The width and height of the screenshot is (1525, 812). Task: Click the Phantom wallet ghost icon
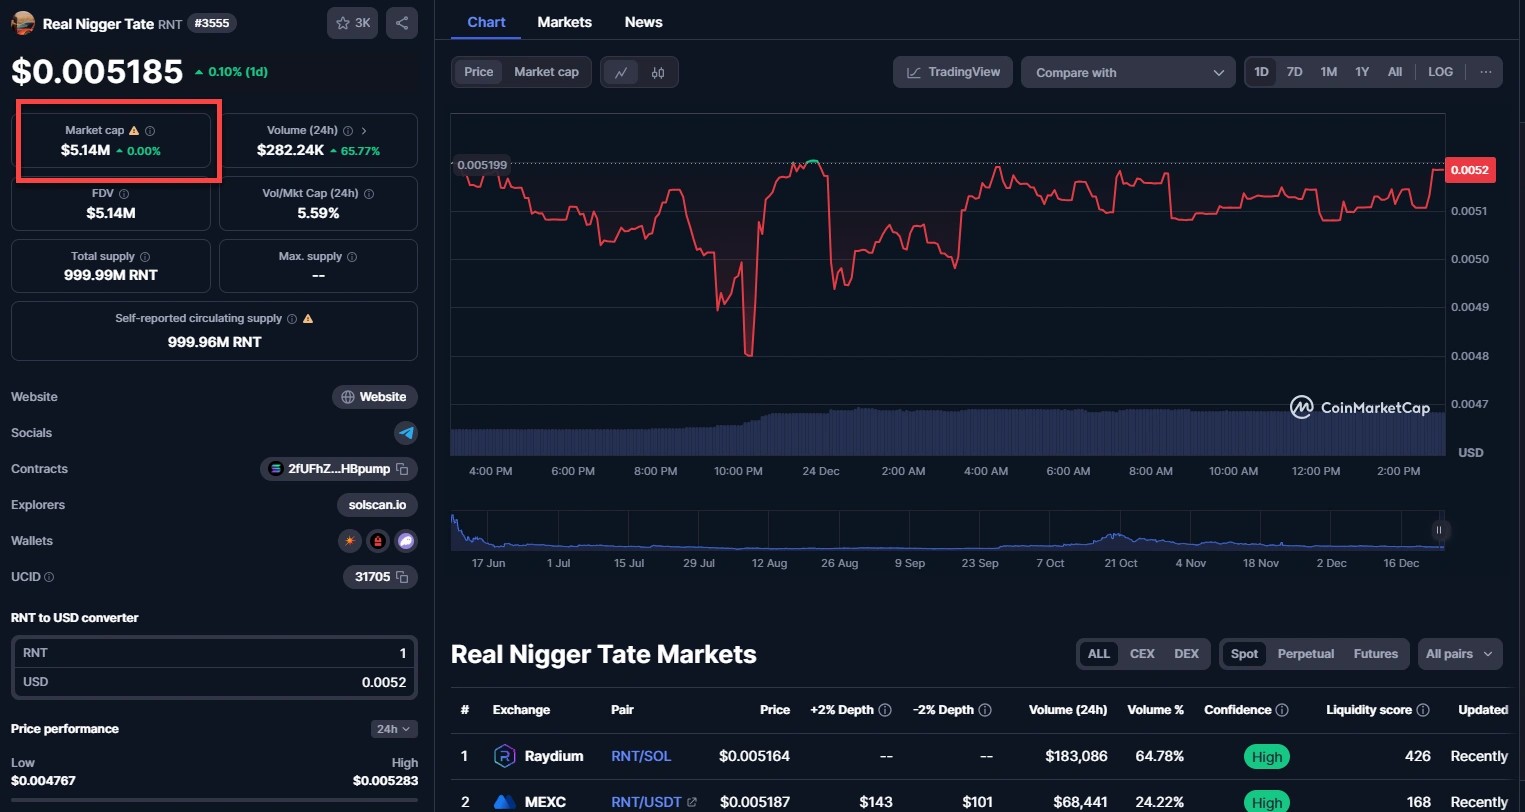pyautogui.click(x=404, y=541)
